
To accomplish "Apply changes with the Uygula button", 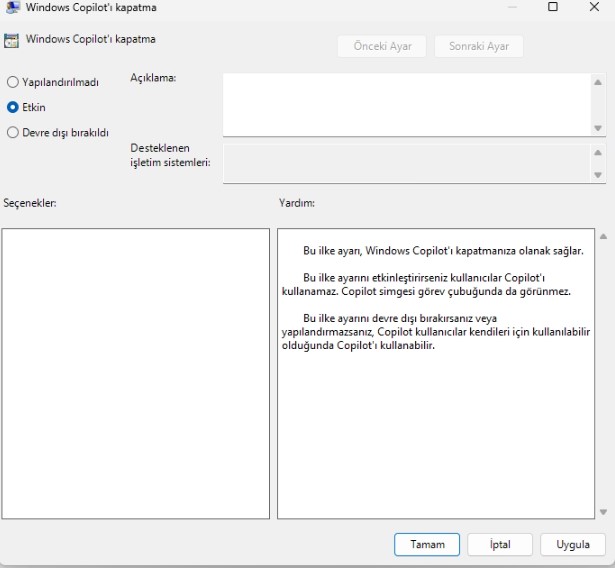I will [573, 544].
